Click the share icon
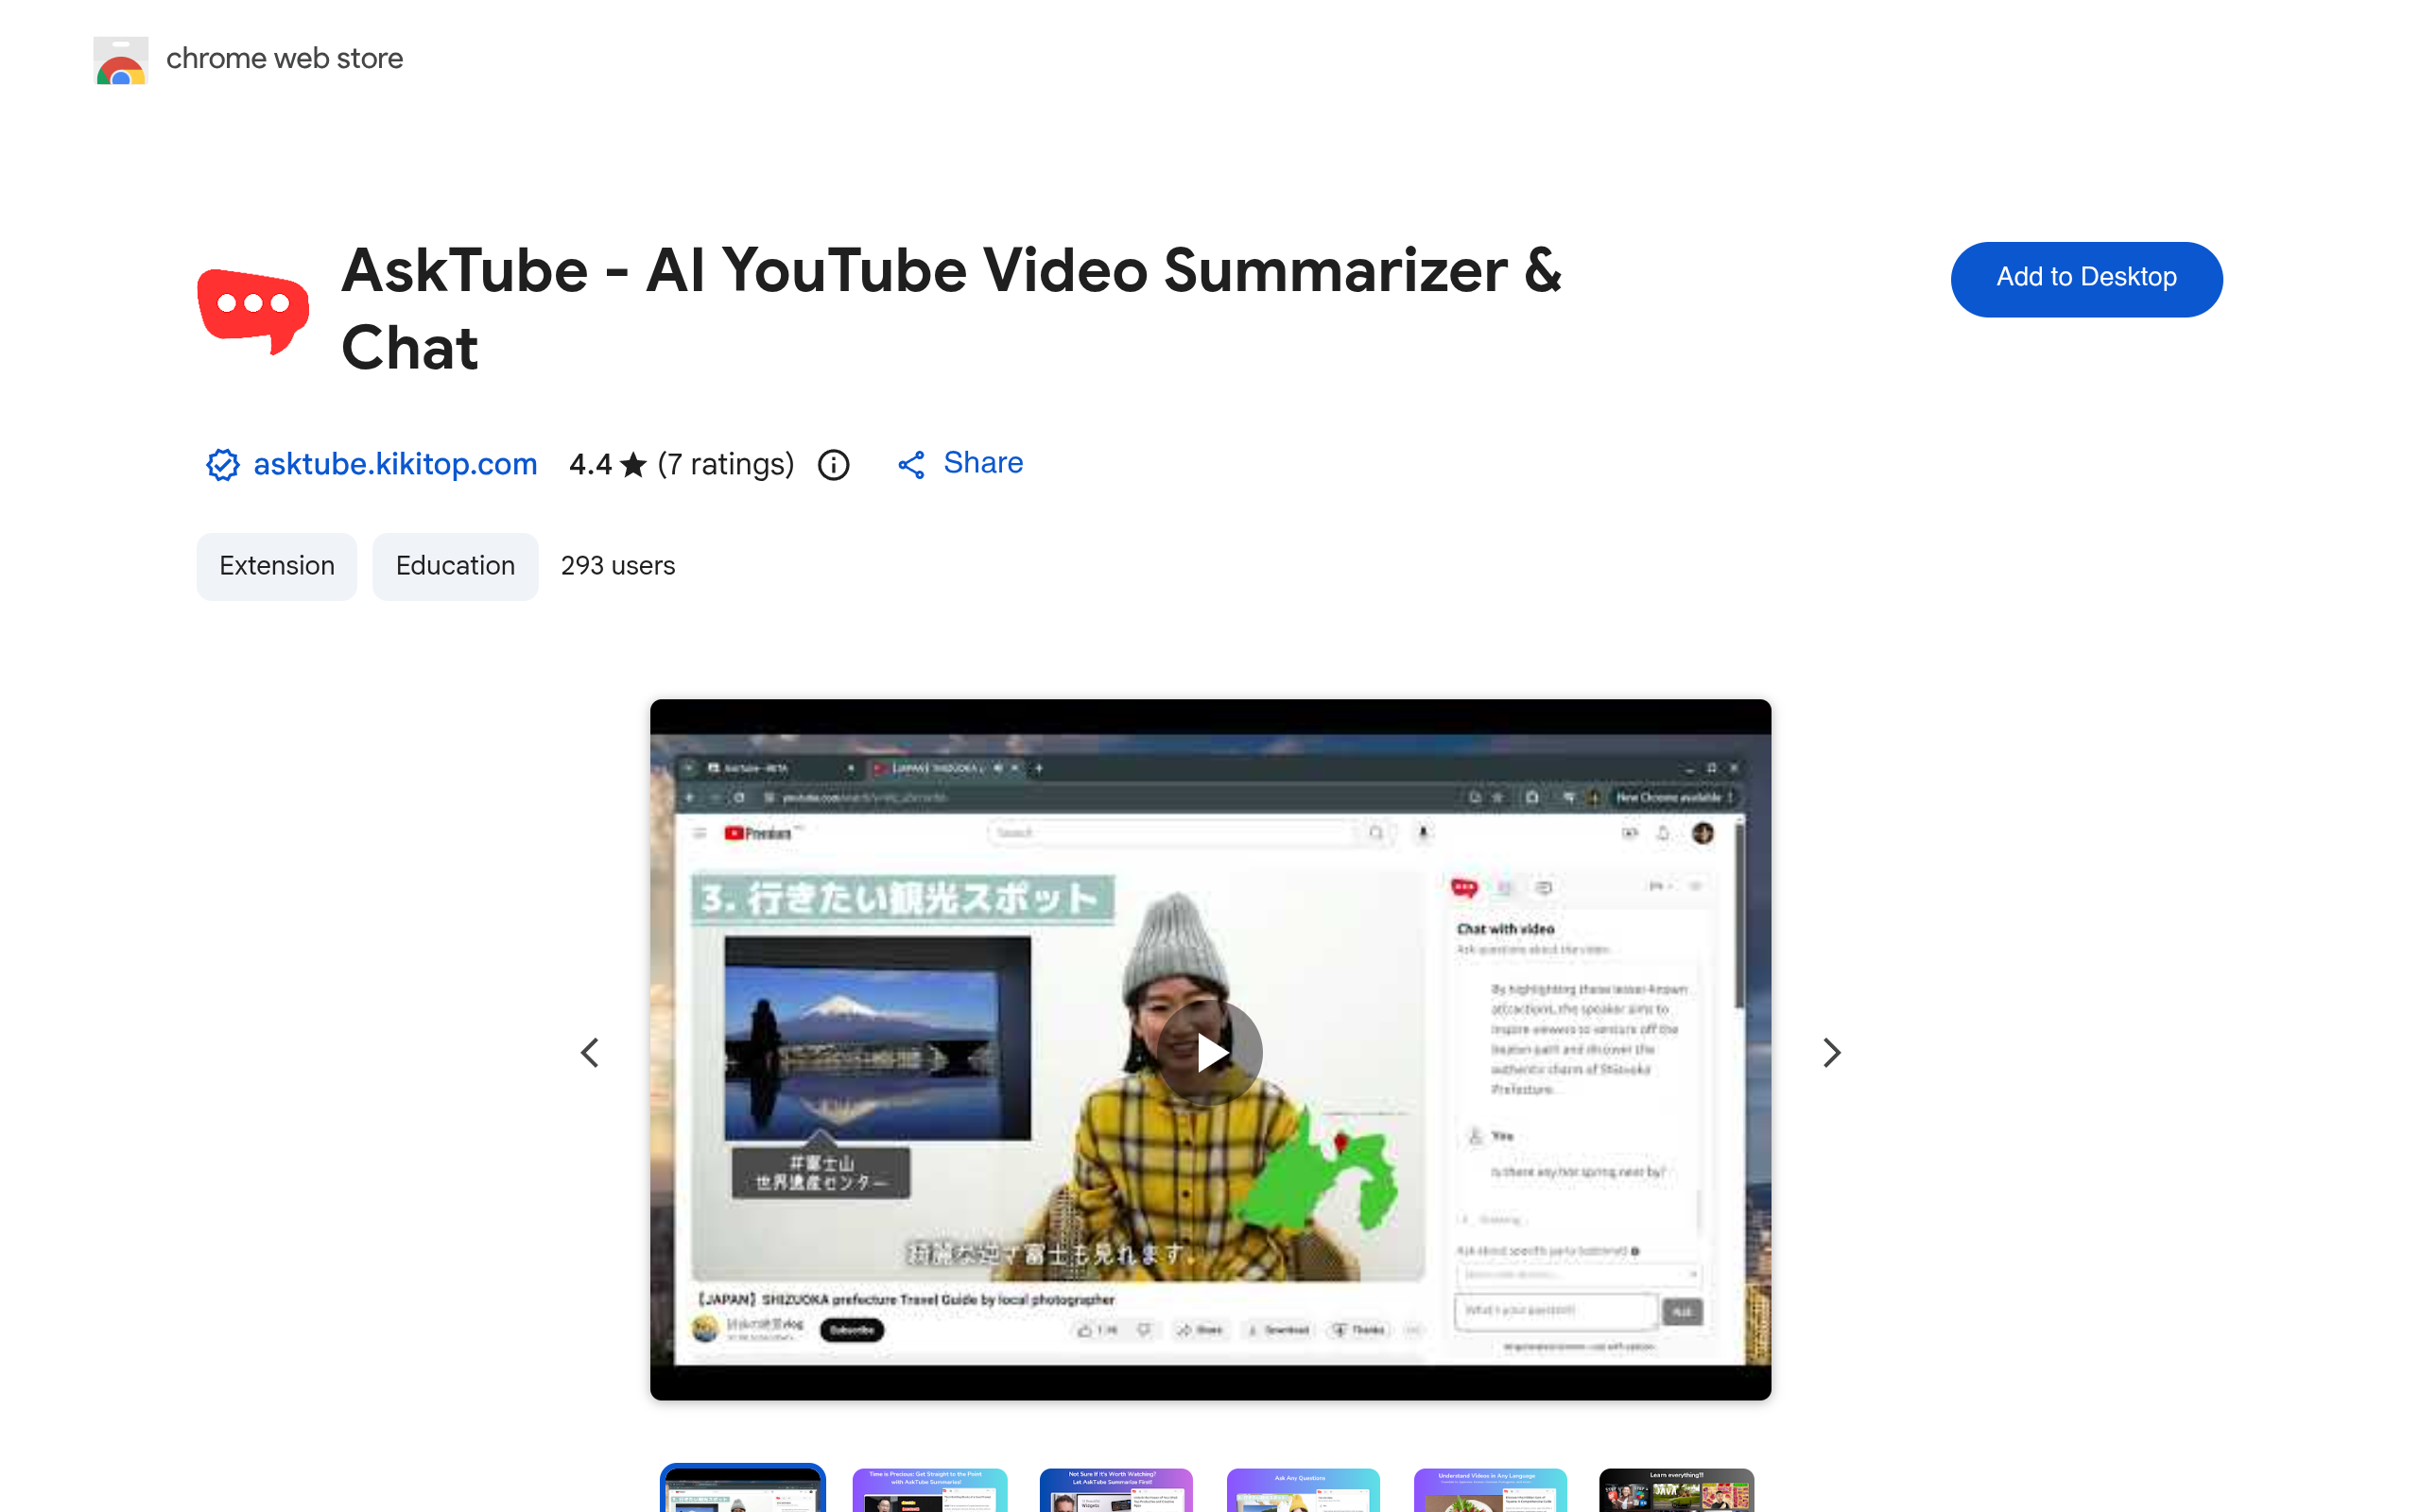The width and height of the screenshot is (2420, 1512). (911, 464)
